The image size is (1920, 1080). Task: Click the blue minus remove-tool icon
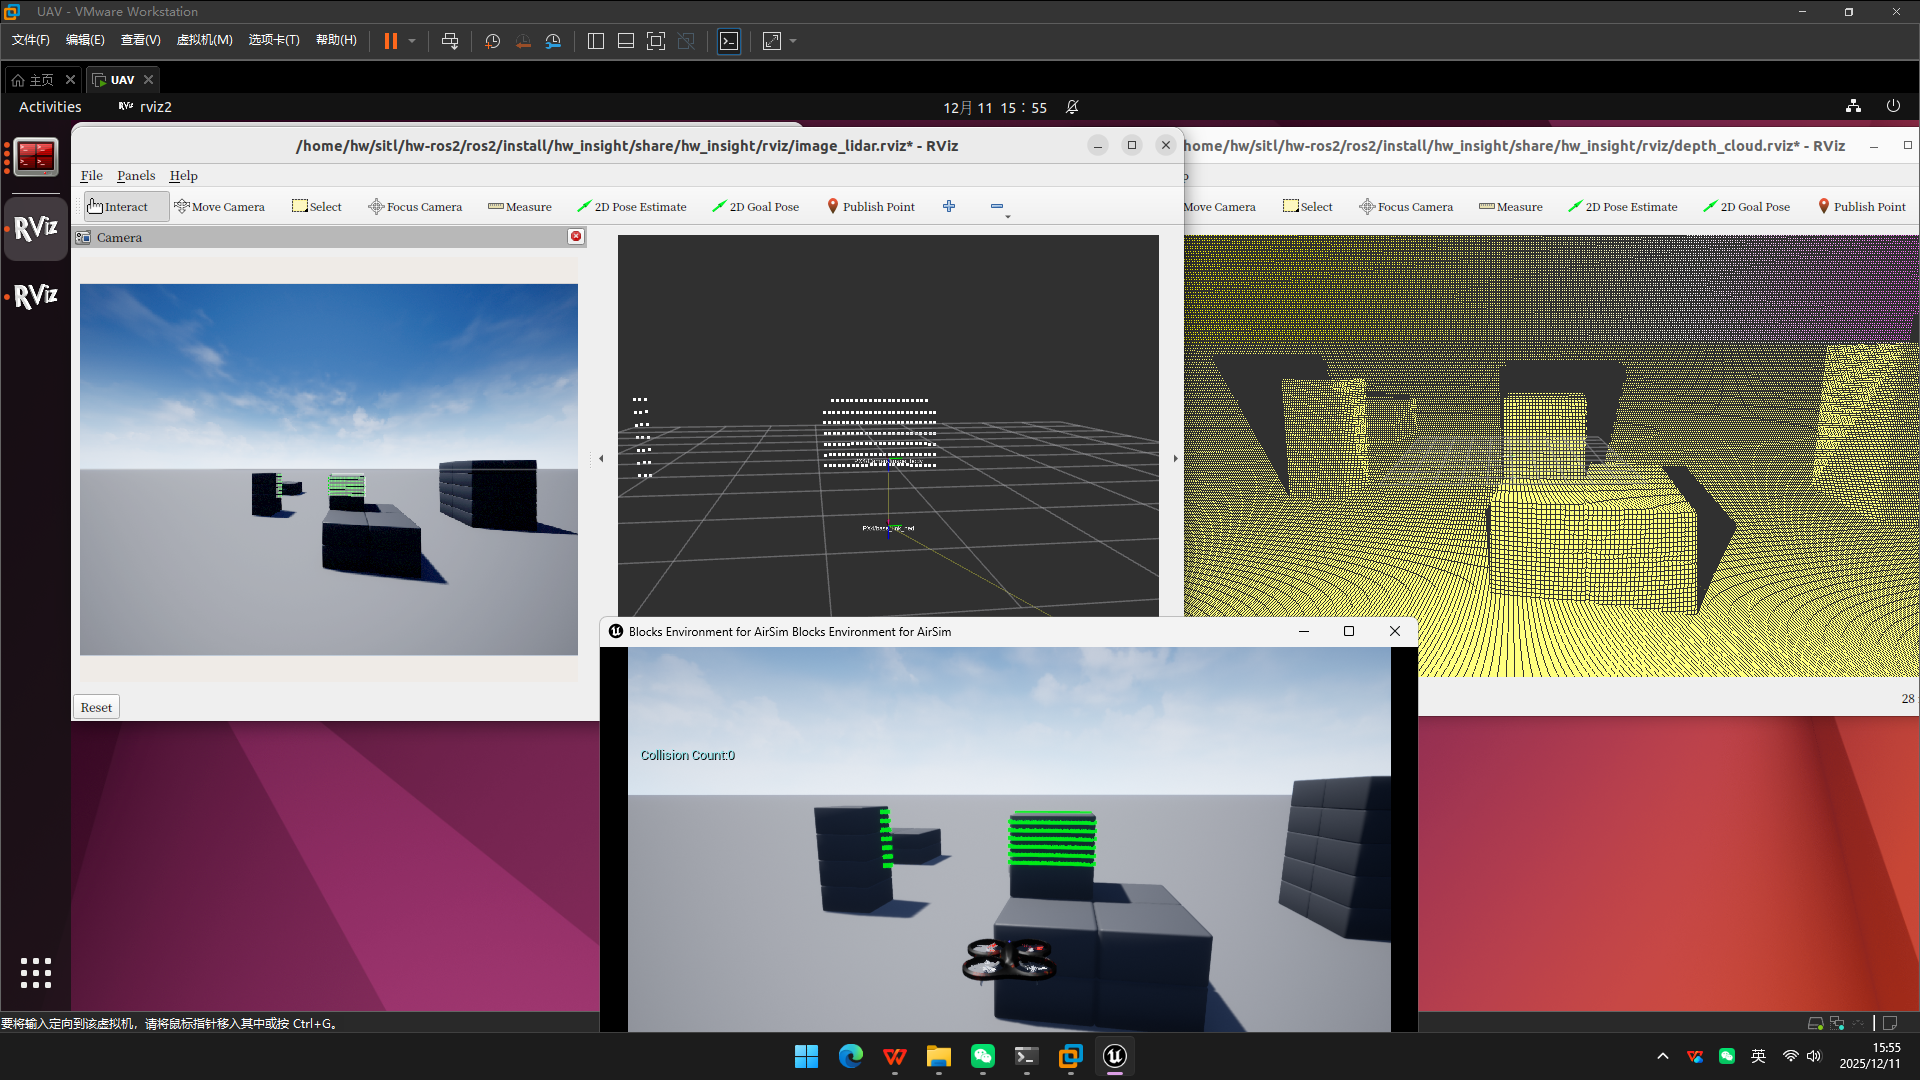pyautogui.click(x=997, y=206)
